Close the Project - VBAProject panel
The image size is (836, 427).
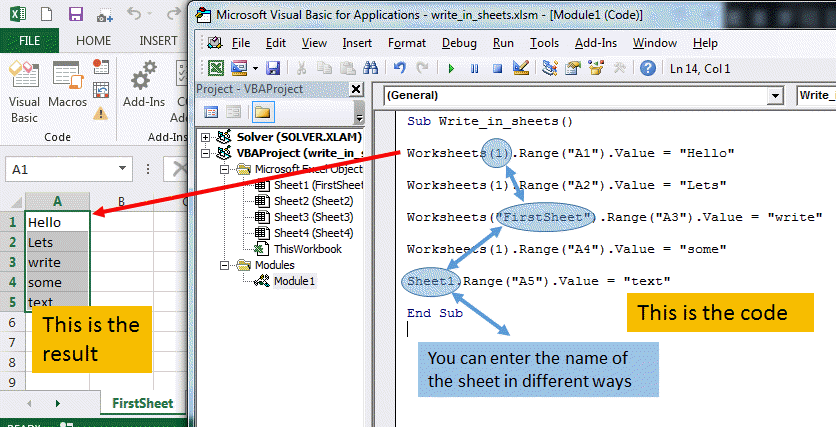coord(356,89)
